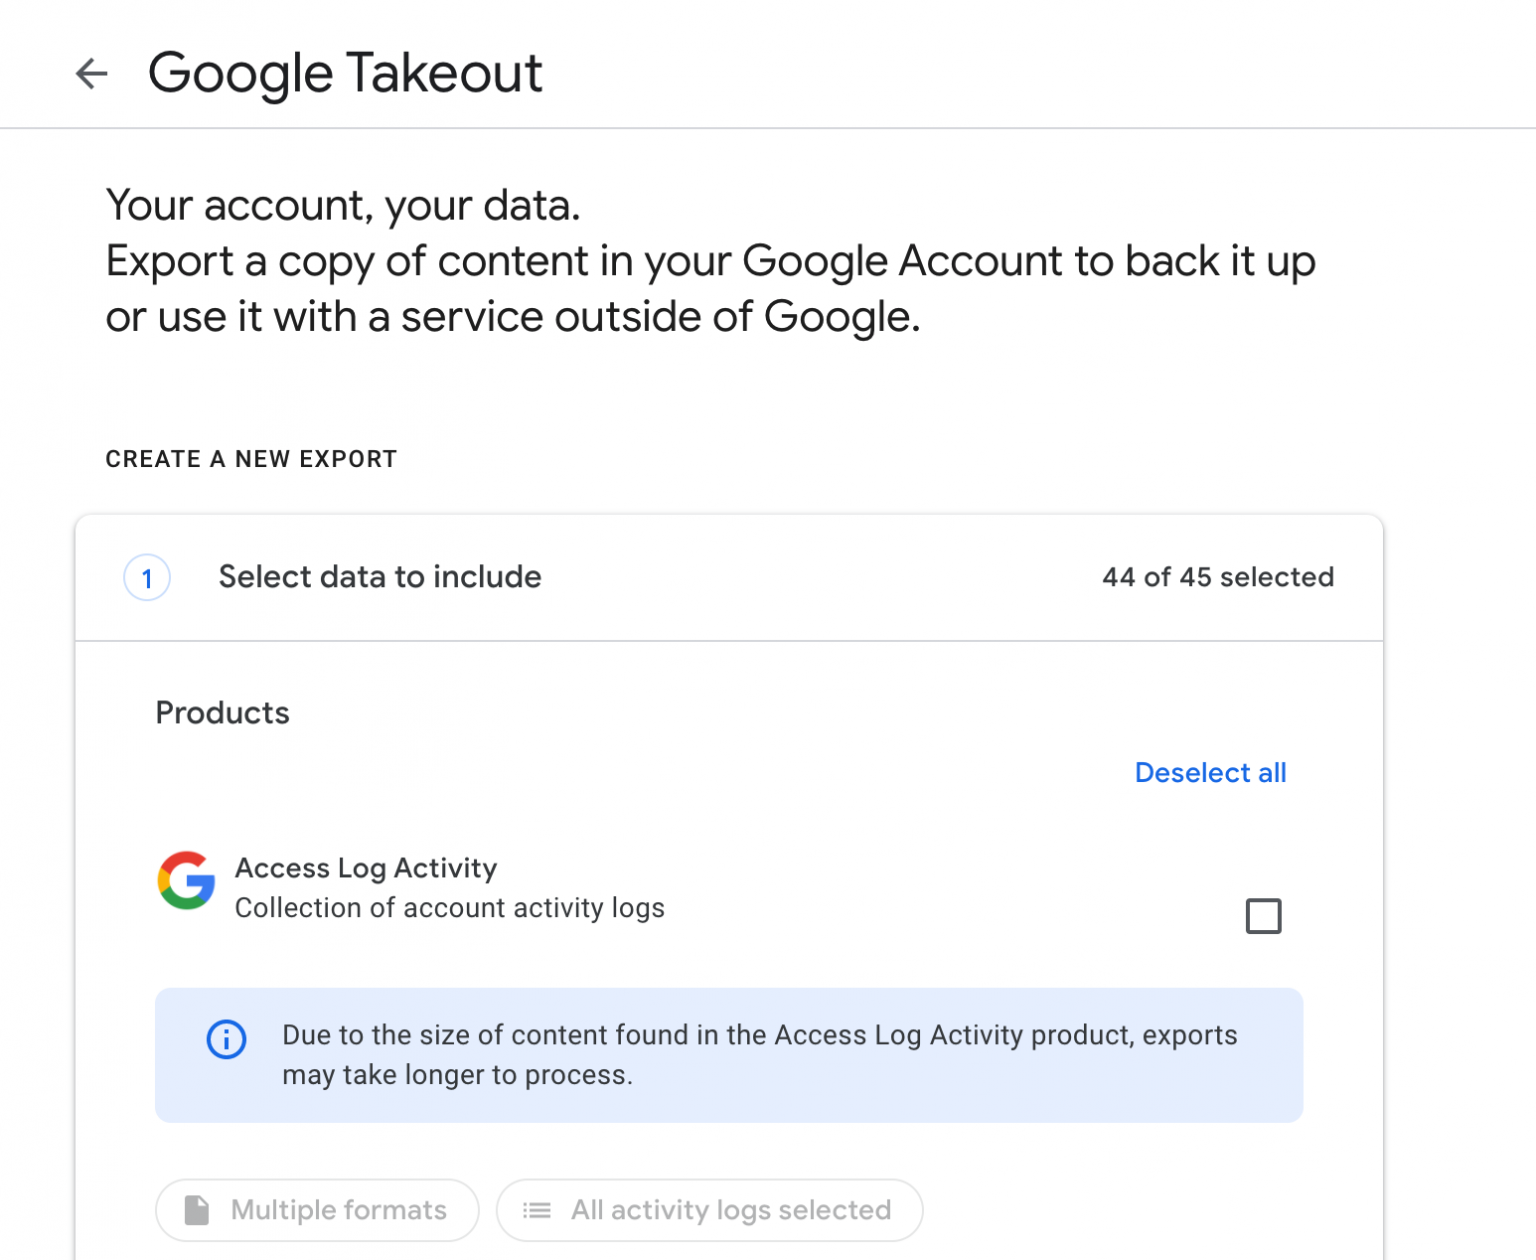Go back using the left arrow
Viewport: 1536px width, 1260px height.
pyautogui.click(x=92, y=73)
